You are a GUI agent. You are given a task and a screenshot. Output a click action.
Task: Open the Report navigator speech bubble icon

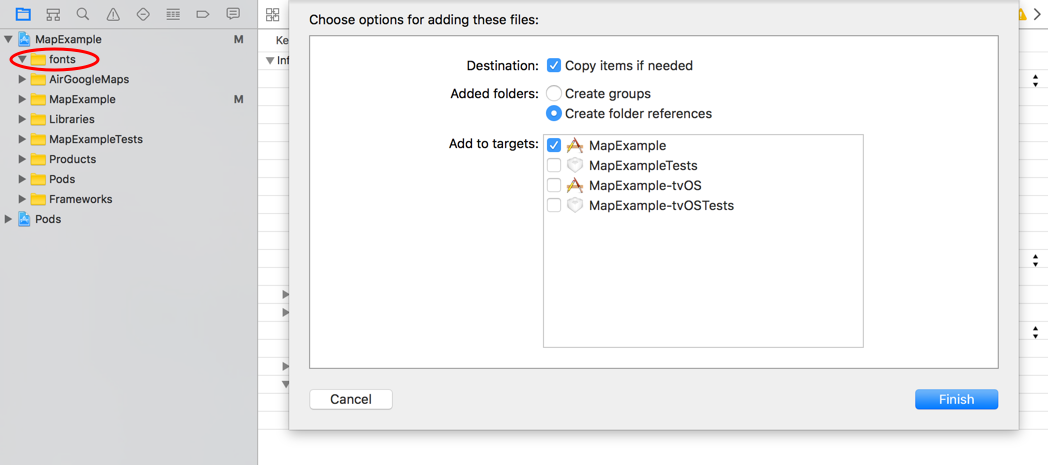tap(233, 13)
